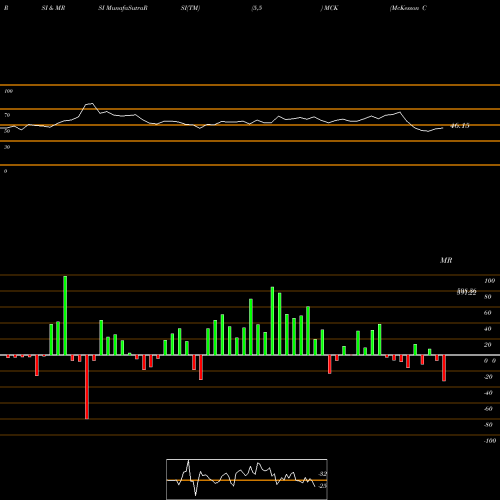The height and width of the screenshot is (500, 500).
Task: Click the 80 label on MR axis
Action: tap(488, 297)
